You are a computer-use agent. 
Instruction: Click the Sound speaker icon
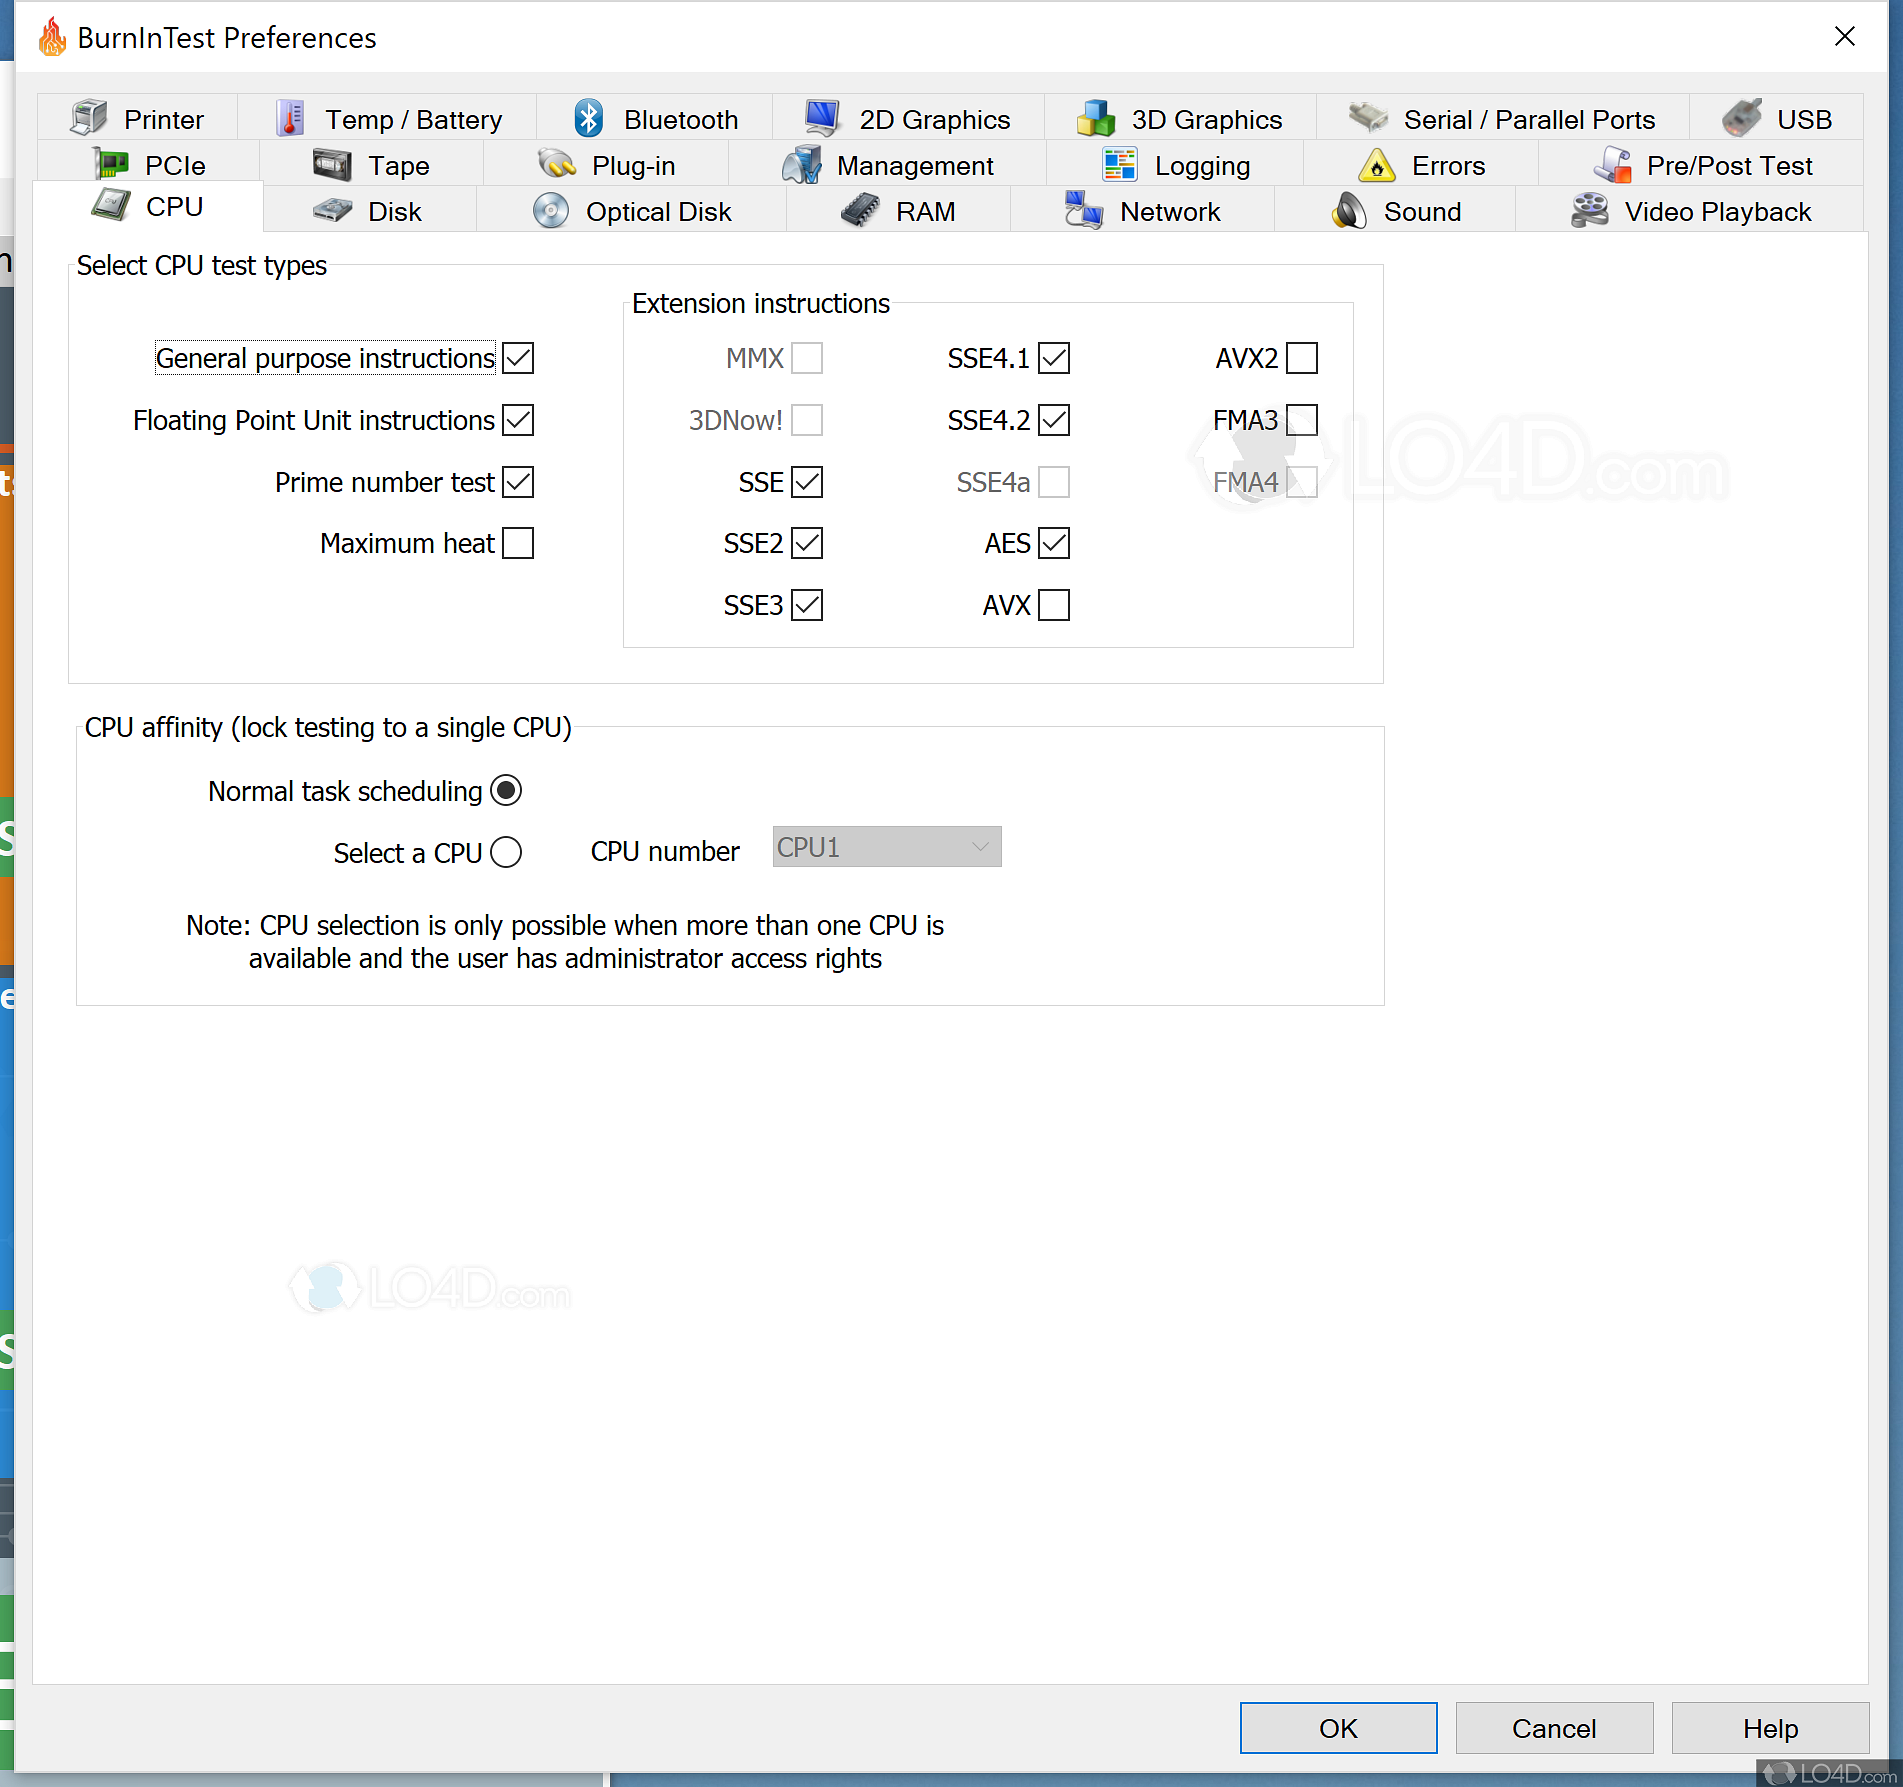pos(1349,210)
